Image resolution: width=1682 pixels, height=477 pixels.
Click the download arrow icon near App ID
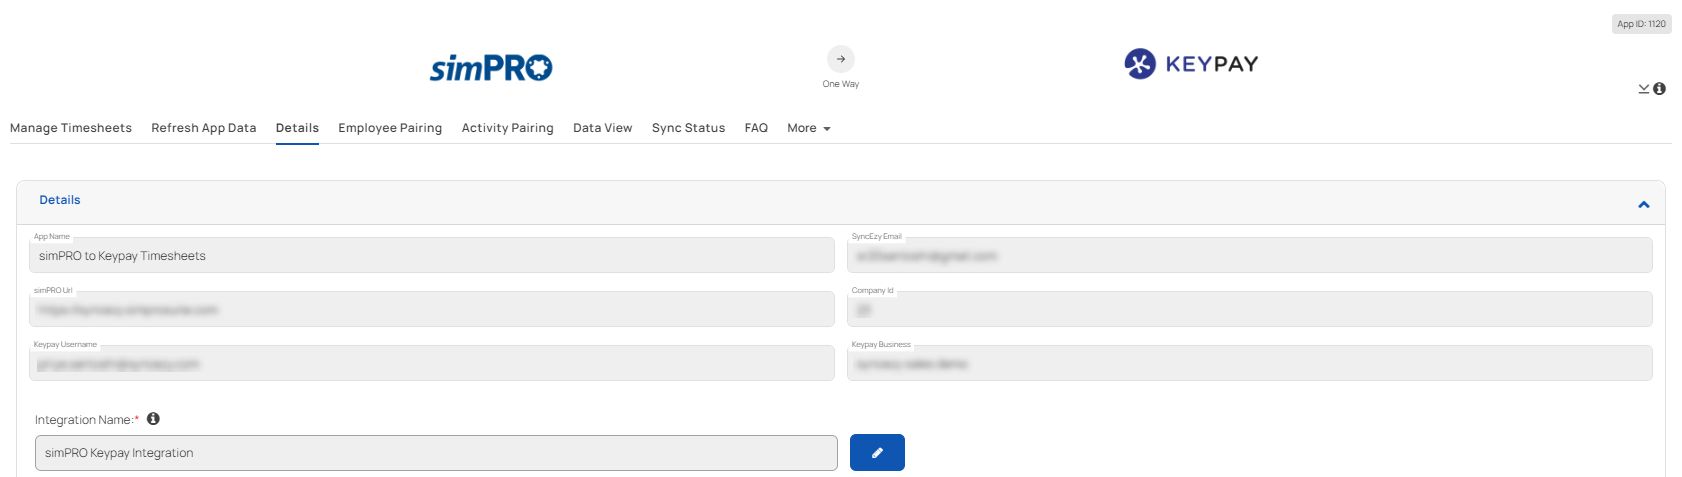(x=1643, y=89)
